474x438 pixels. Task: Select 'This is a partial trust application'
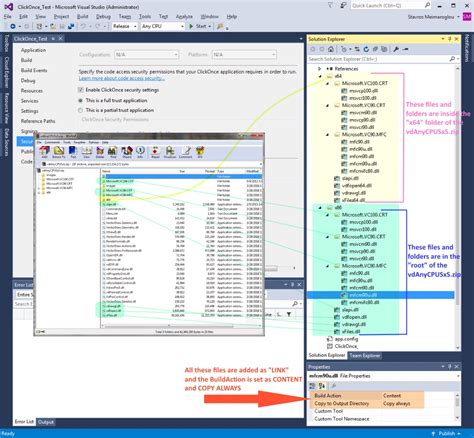click(x=80, y=110)
